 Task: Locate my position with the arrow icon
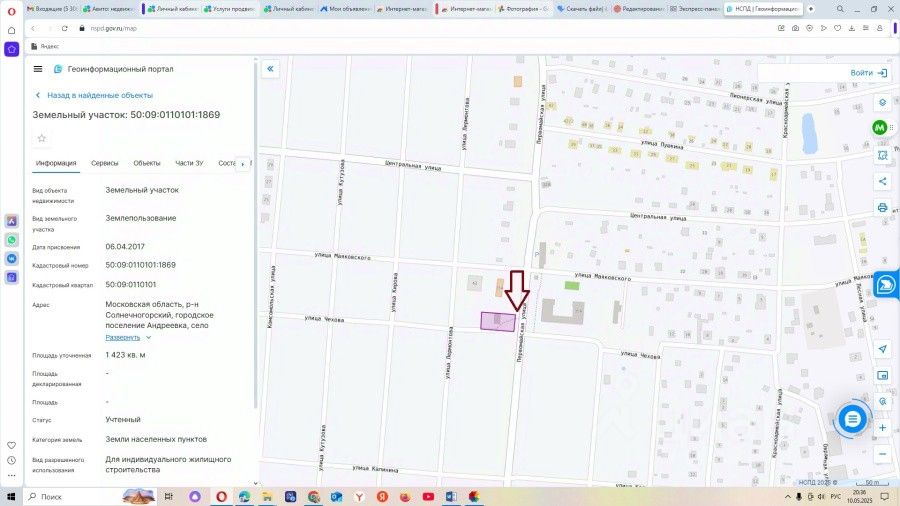(x=883, y=349)
